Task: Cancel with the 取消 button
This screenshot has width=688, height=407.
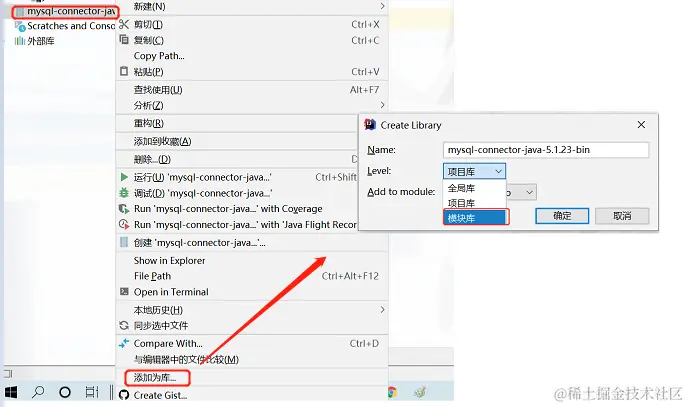Action: click(622, 216)
